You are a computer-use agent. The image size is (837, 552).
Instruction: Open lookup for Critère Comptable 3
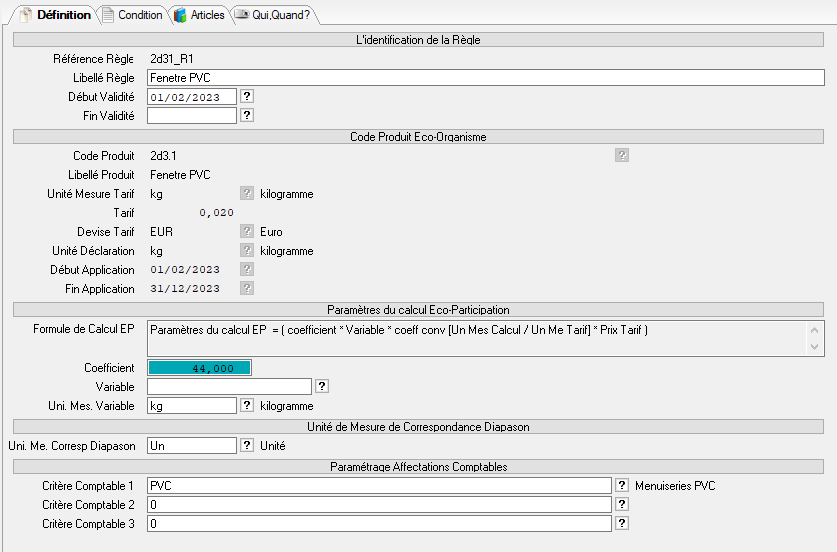point(622,523)
